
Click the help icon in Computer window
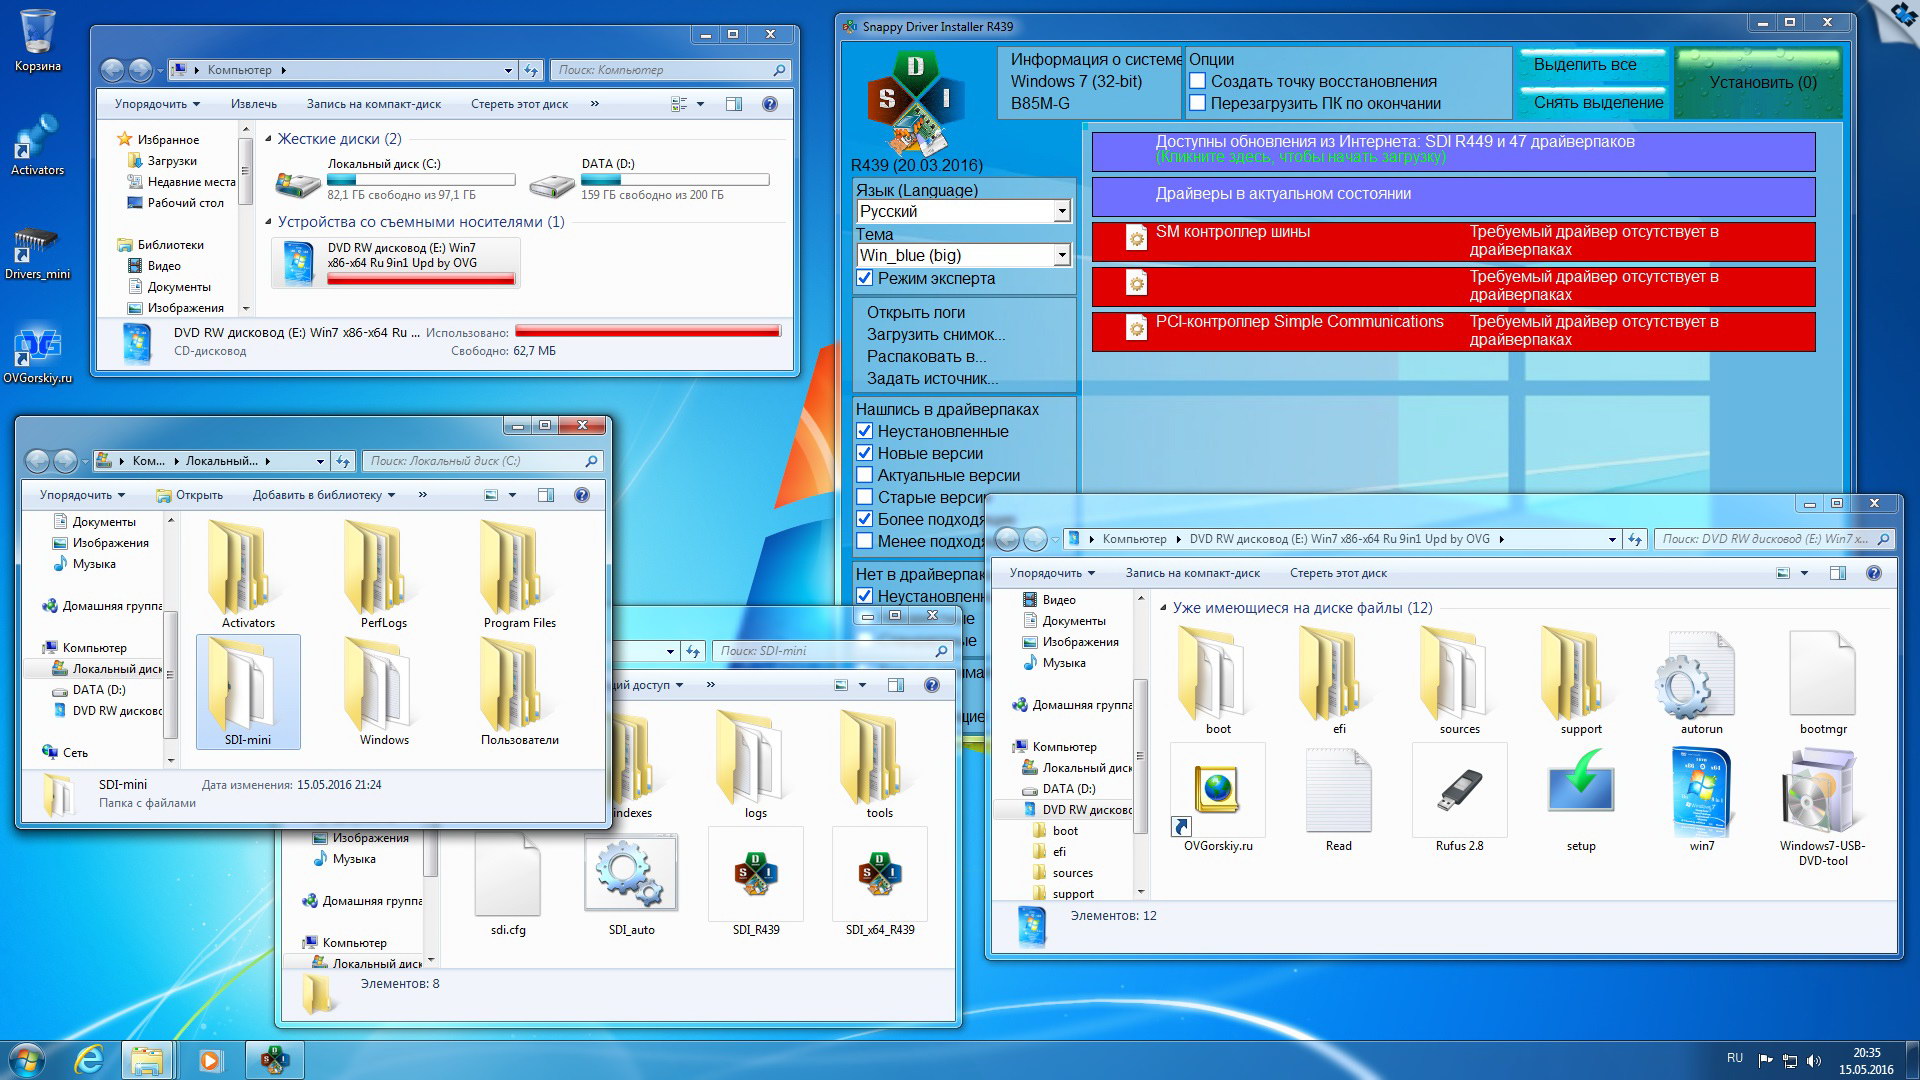click(770, 104)
